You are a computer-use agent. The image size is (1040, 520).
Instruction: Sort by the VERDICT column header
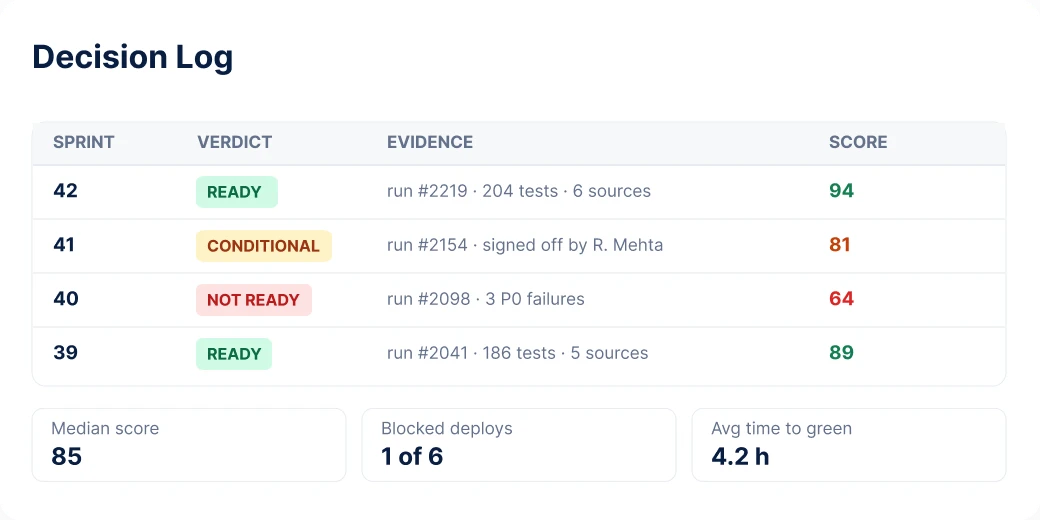pyautogui.click(x=235, y=142)
